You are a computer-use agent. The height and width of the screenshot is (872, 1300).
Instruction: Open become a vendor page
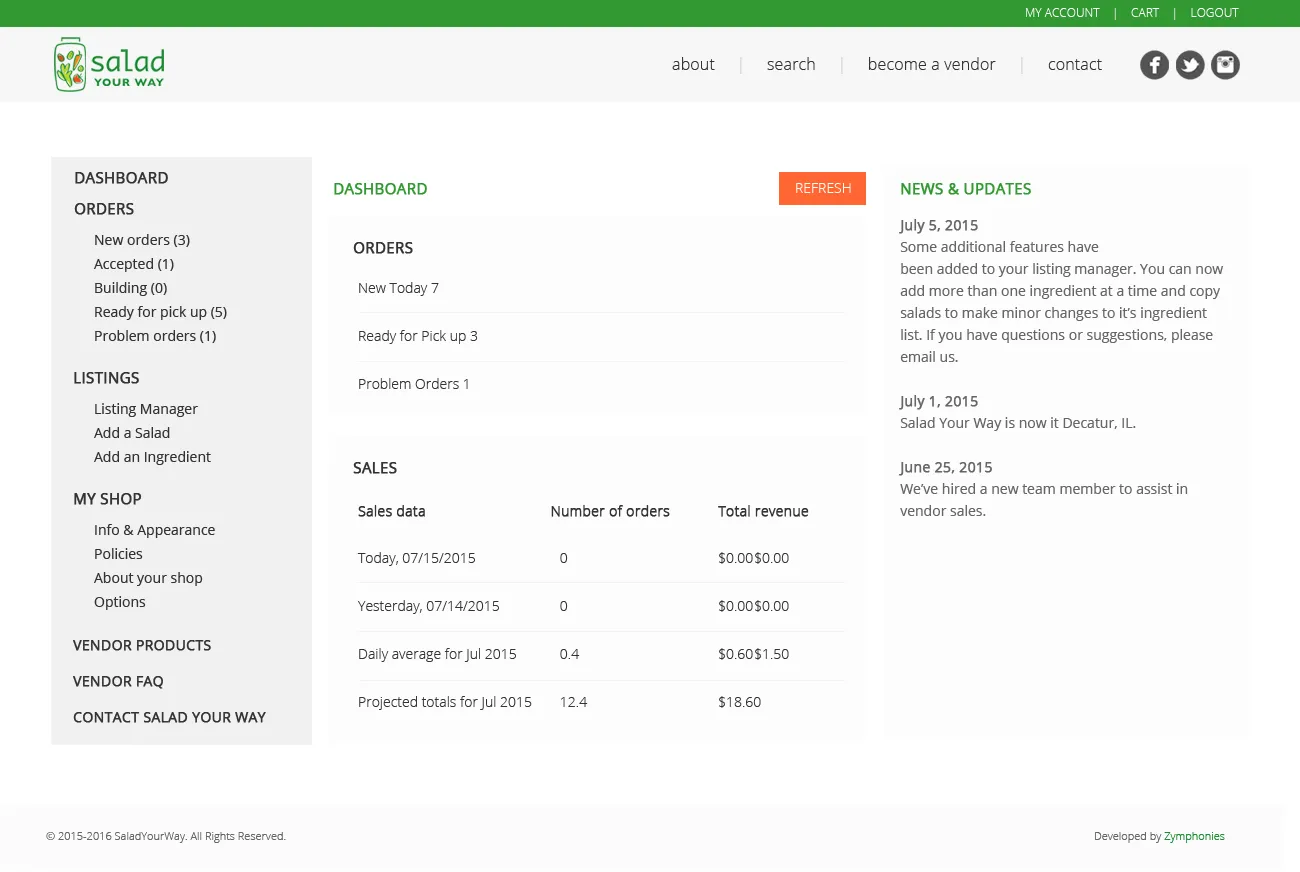pyautogui.click(x=931, y=64)
